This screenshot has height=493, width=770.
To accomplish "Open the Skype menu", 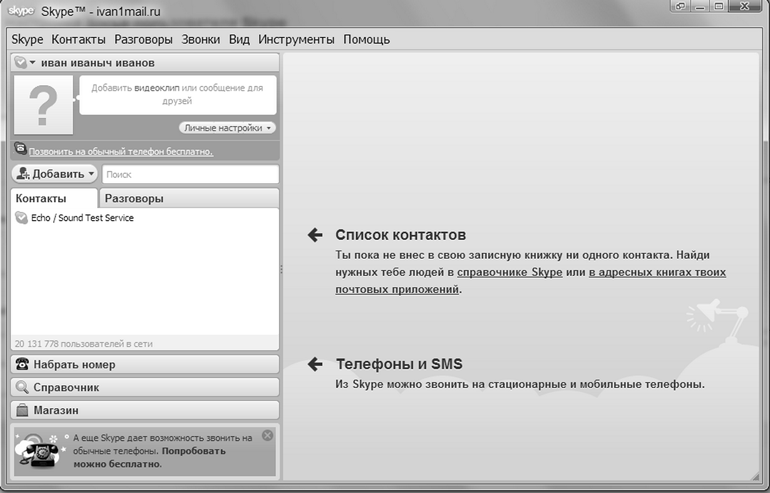I will pos(27,39).
